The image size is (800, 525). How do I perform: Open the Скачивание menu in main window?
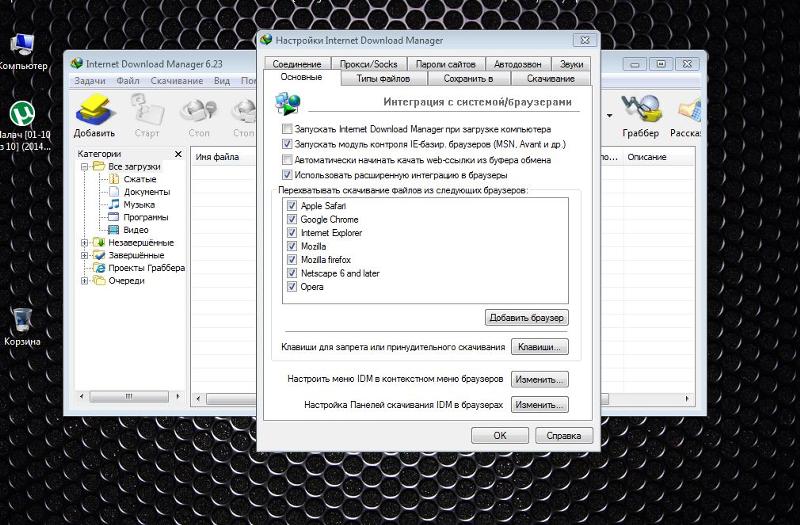[x=177, y=81]
